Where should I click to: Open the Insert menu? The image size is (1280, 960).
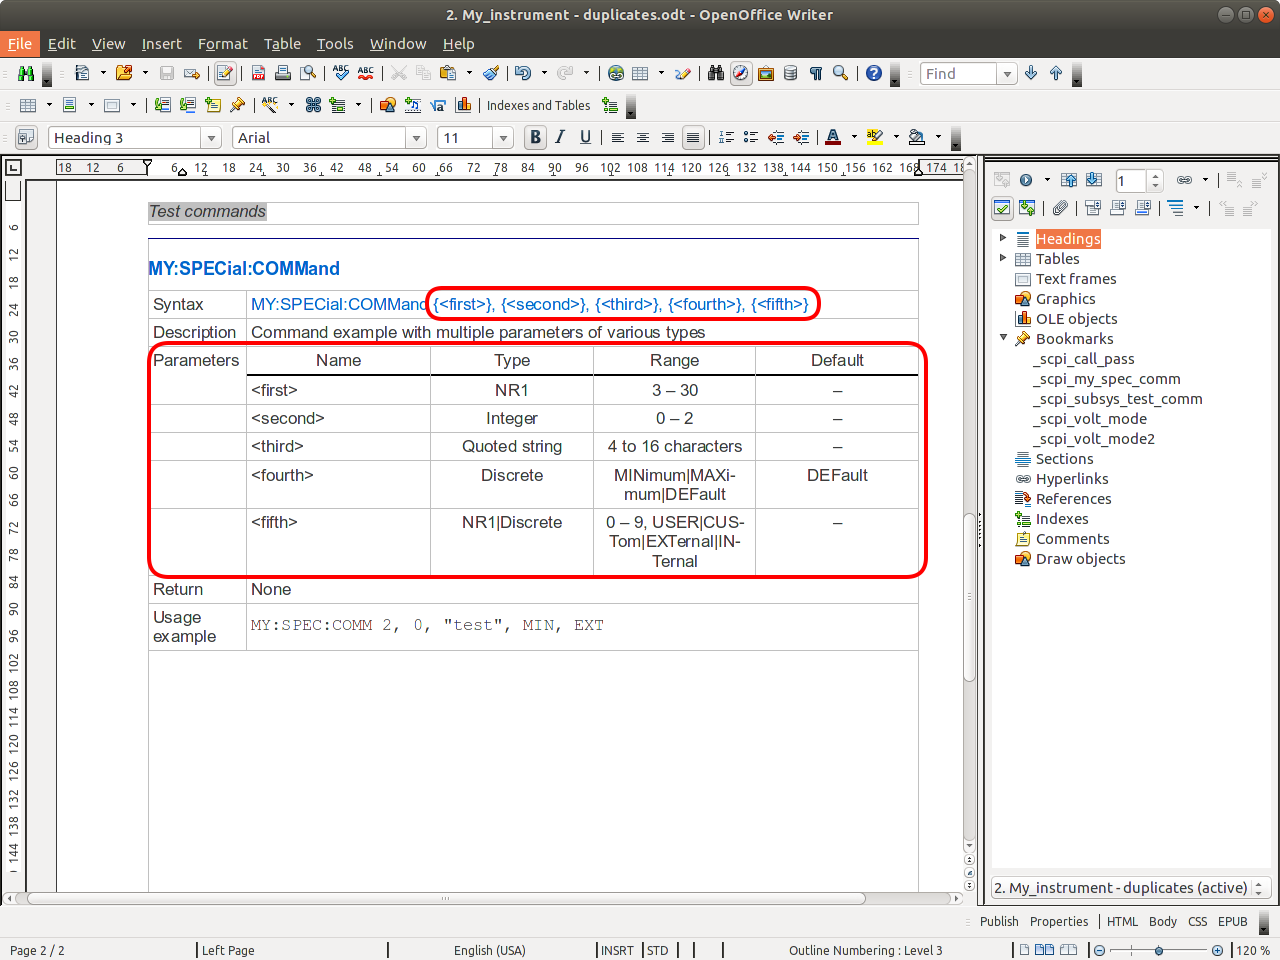pos(161,44)
